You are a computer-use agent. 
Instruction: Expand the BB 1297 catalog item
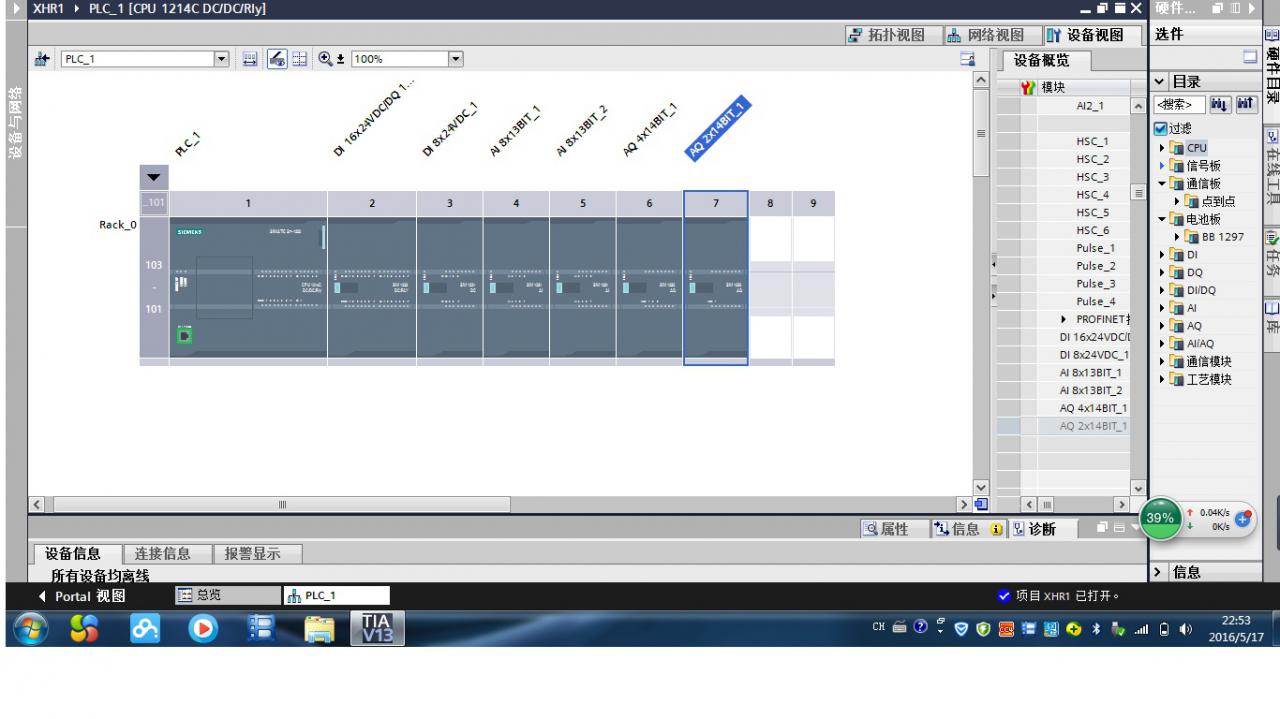tap(1178, 237)
